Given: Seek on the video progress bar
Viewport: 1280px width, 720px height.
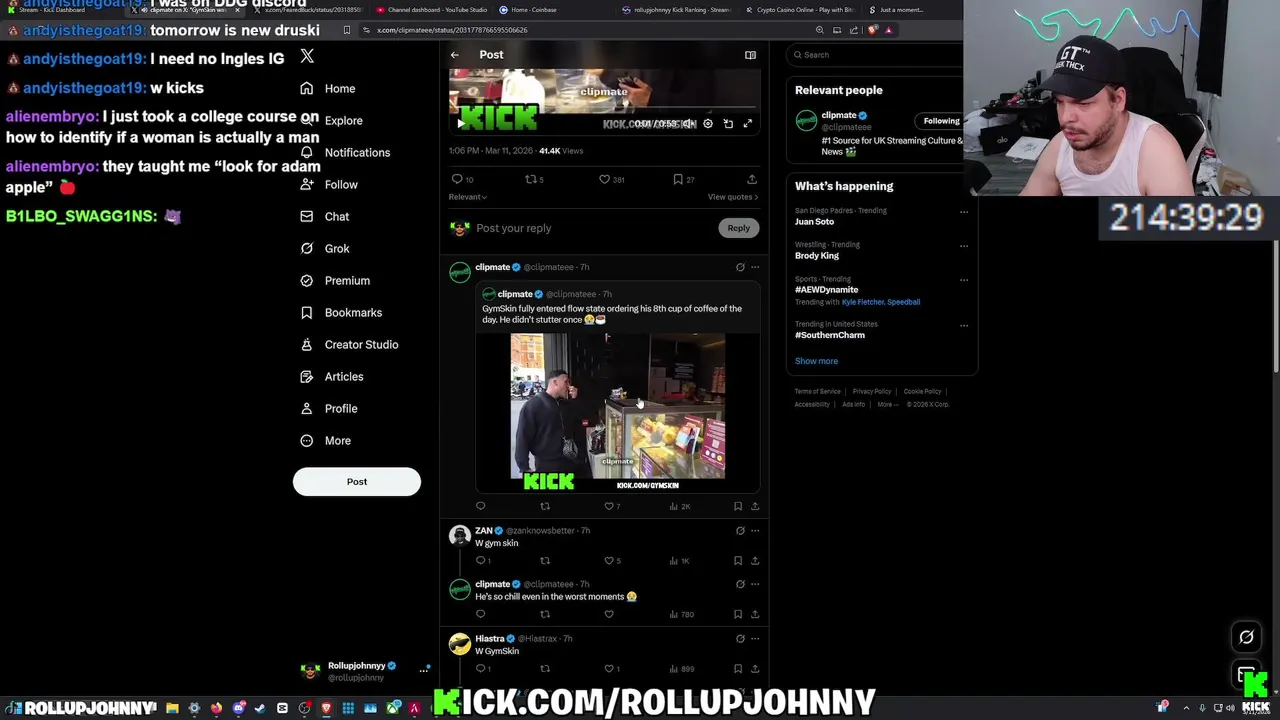Looking at the screenshot, I should [x=604, y=106].
